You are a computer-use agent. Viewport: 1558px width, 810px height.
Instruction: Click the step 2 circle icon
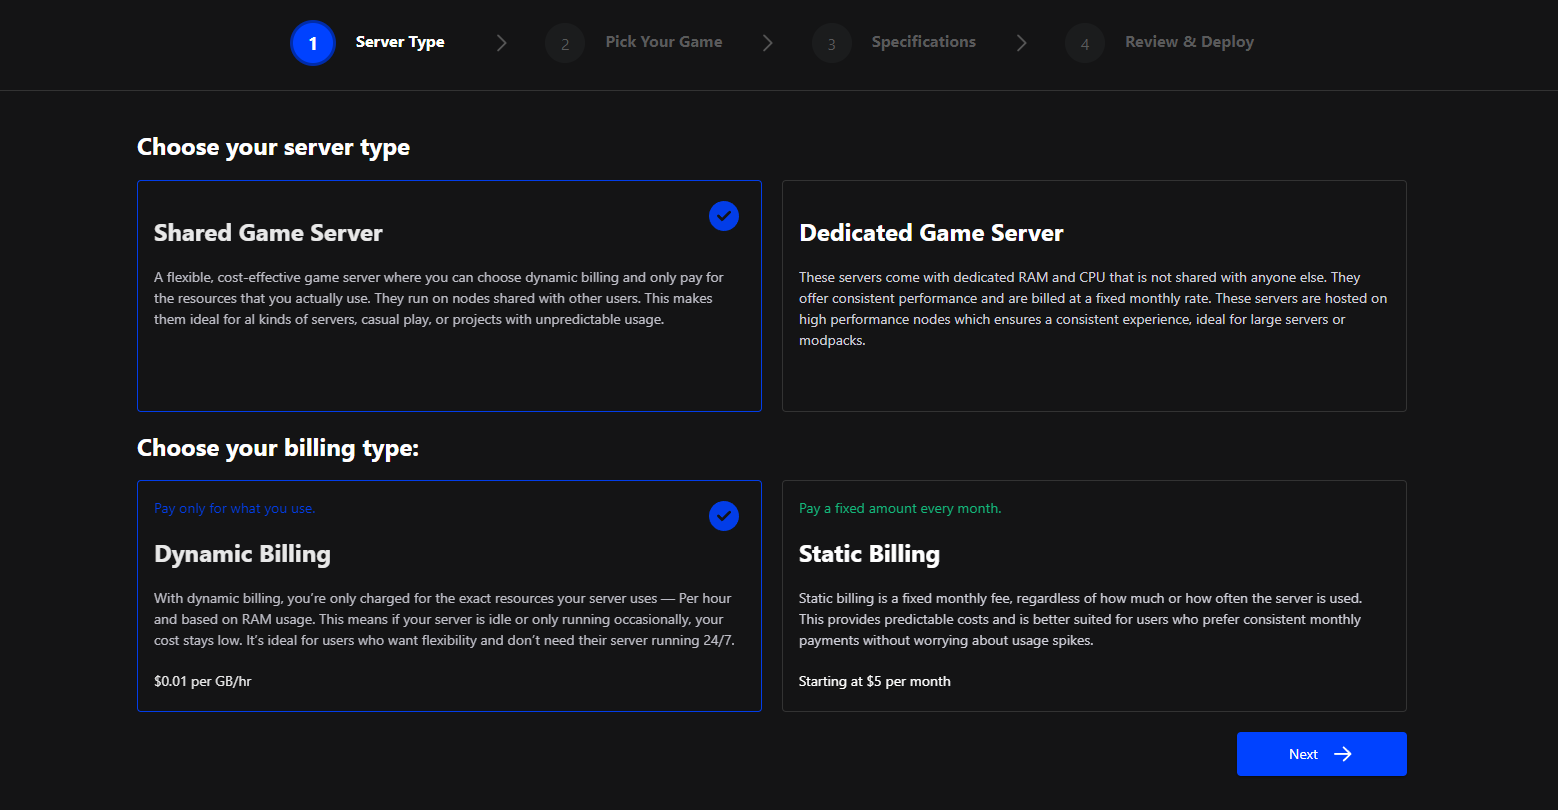click(565, 44)
